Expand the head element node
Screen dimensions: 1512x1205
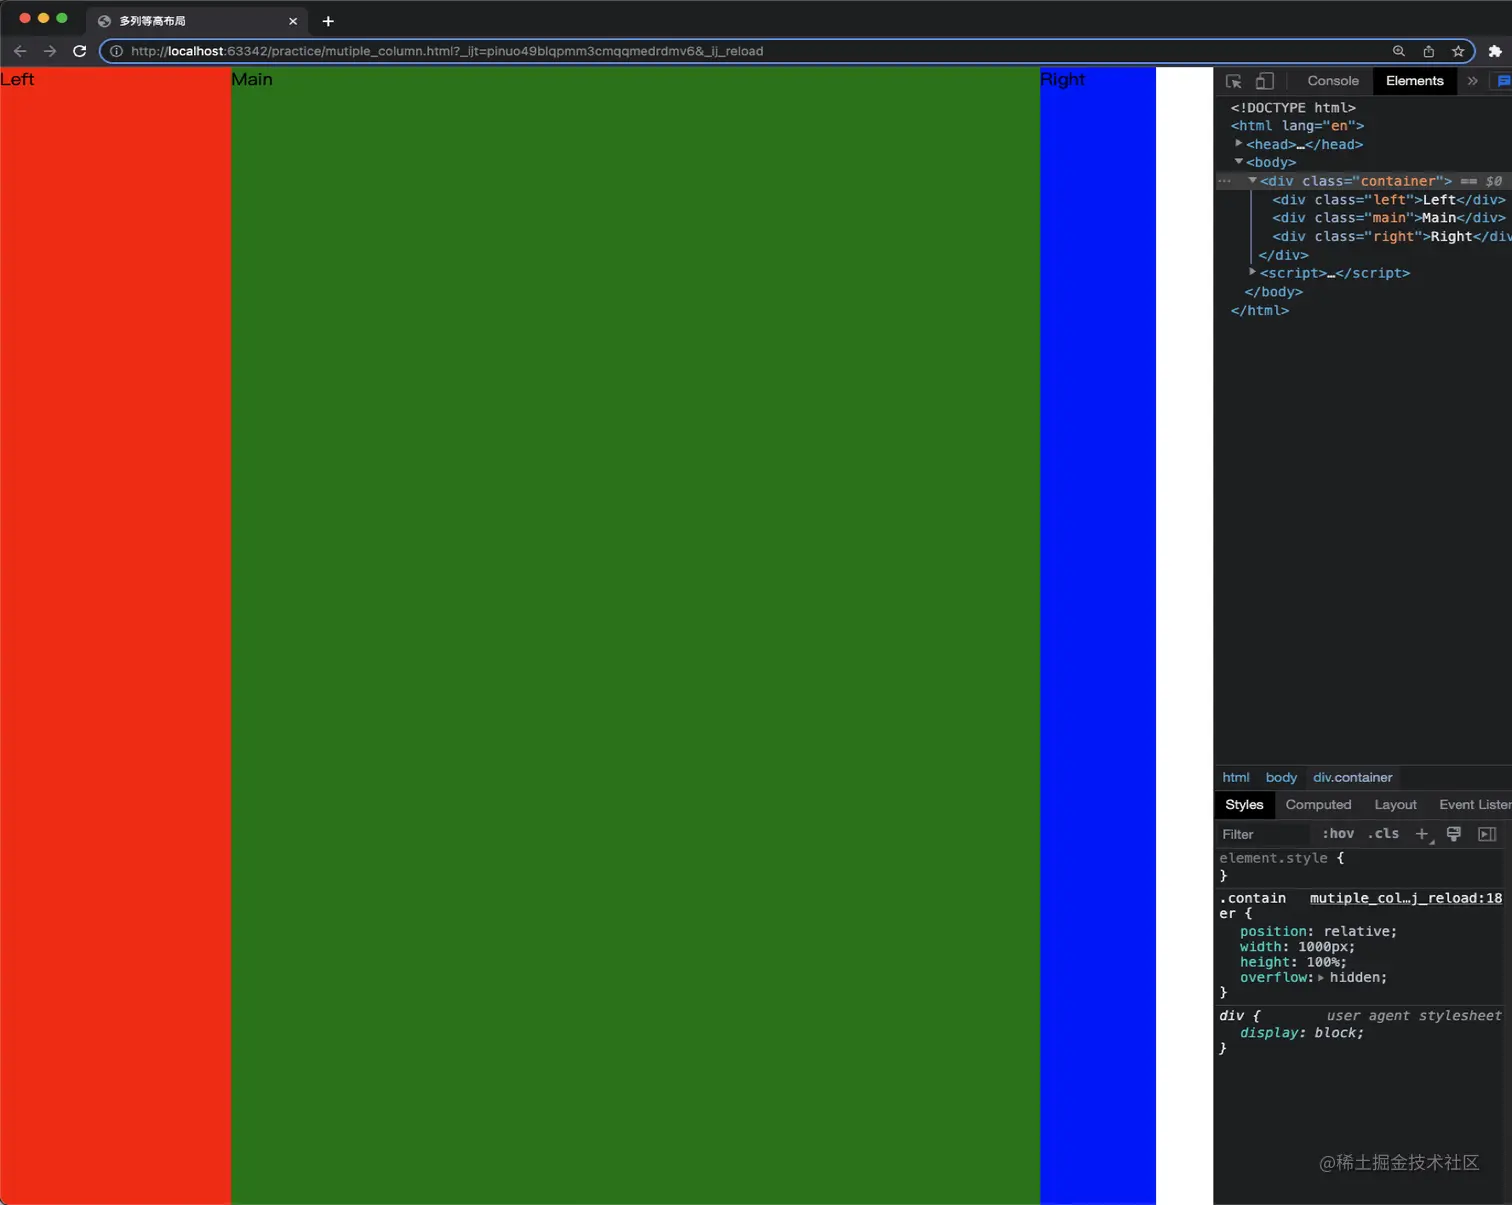[x=1239, y=144]
